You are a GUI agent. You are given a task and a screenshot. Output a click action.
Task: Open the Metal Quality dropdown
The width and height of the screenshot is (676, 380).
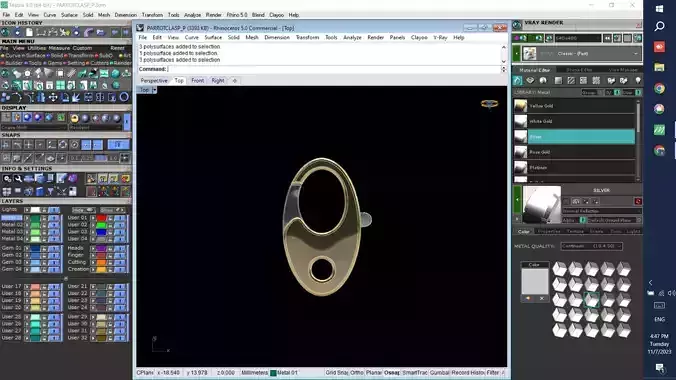tap(592, 246)
